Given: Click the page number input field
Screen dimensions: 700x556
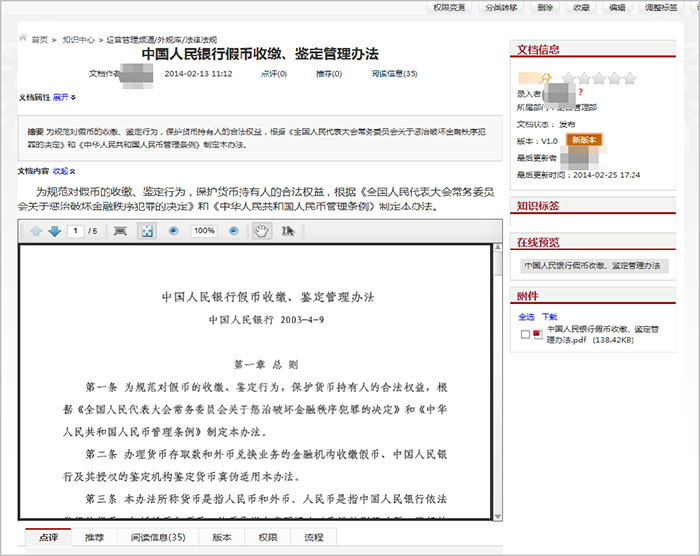Looking at the screenshot, I should click(x=75, y=231).
